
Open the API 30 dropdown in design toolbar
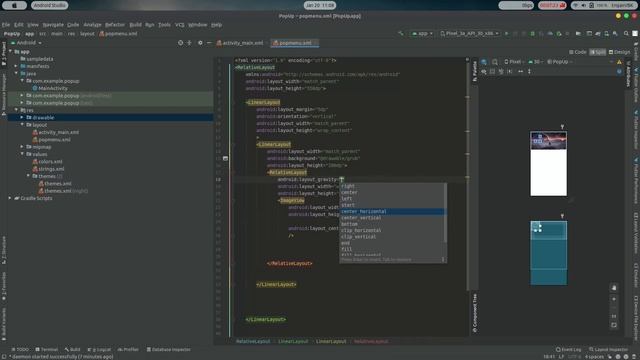536,62
